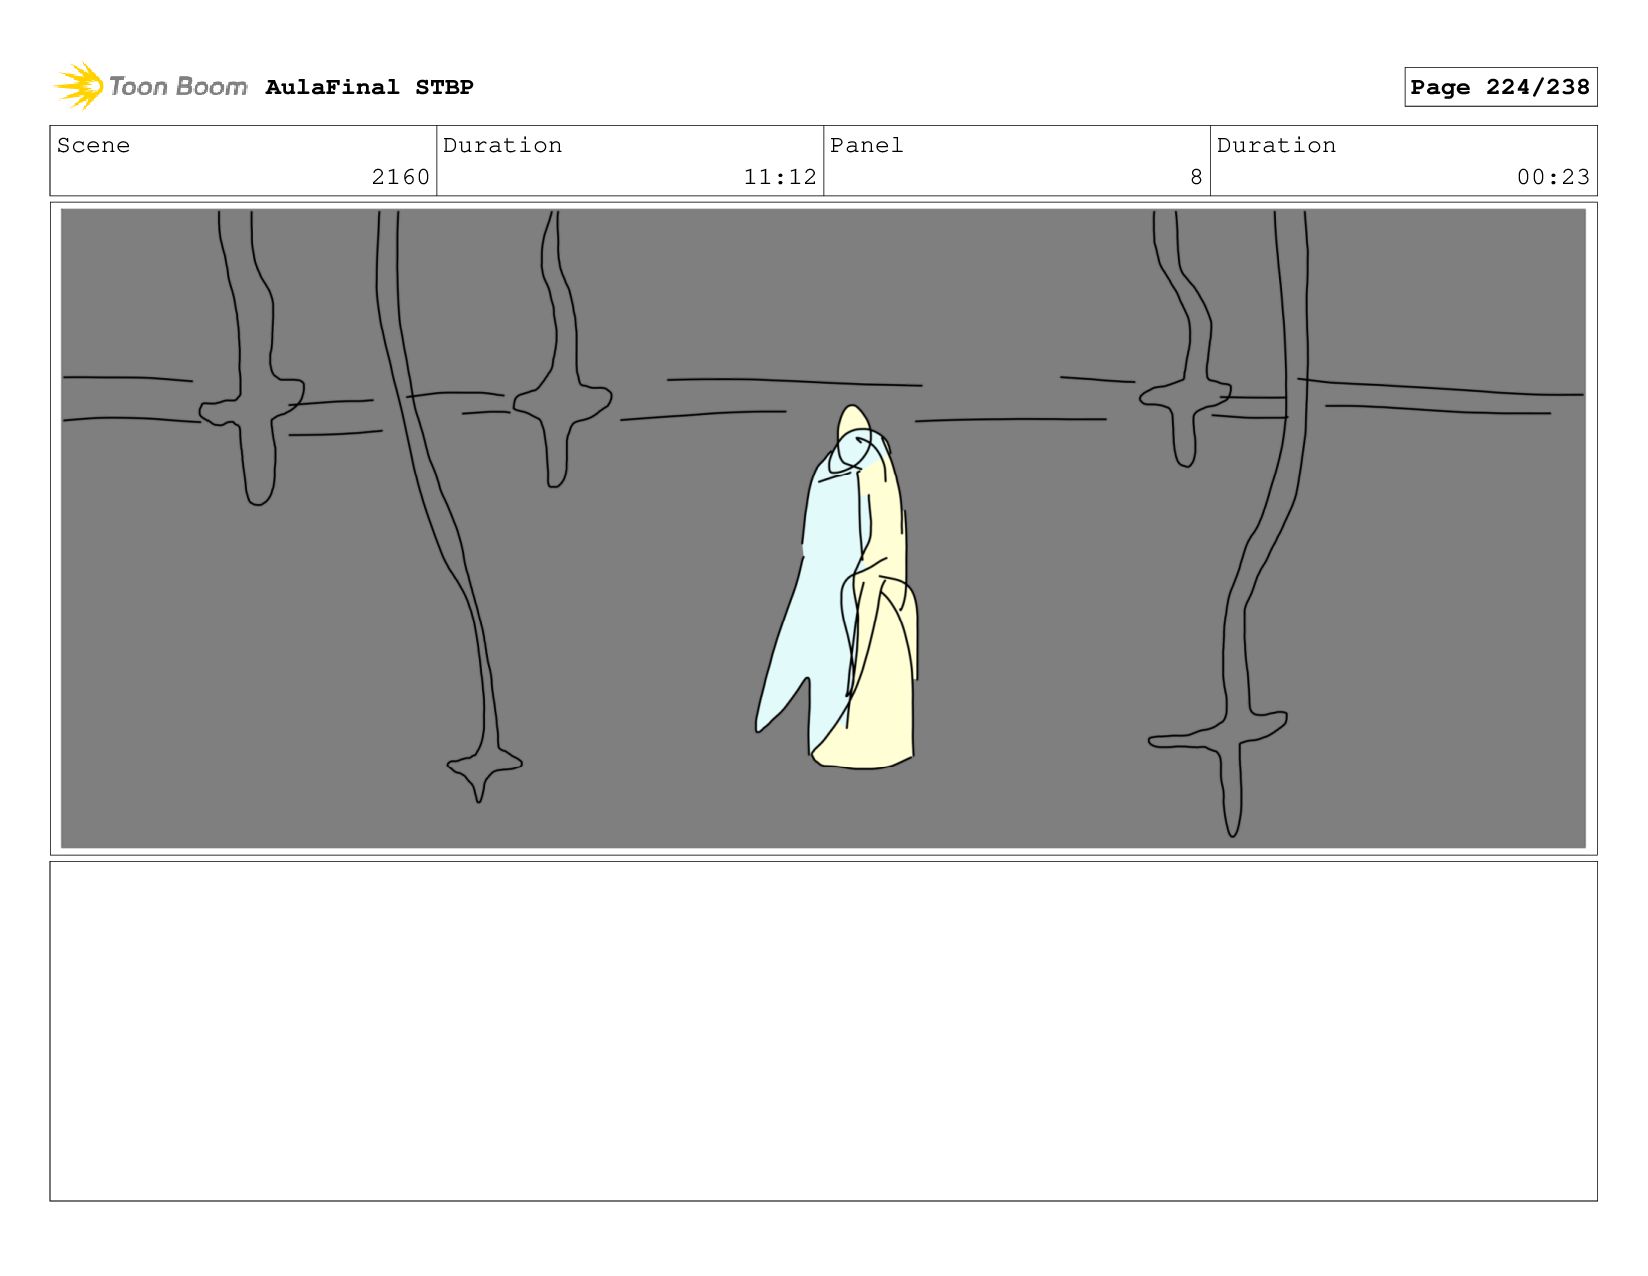Screen dimensions: 1648x1276
Task: Click the panel number 8
Action: 1196,177
